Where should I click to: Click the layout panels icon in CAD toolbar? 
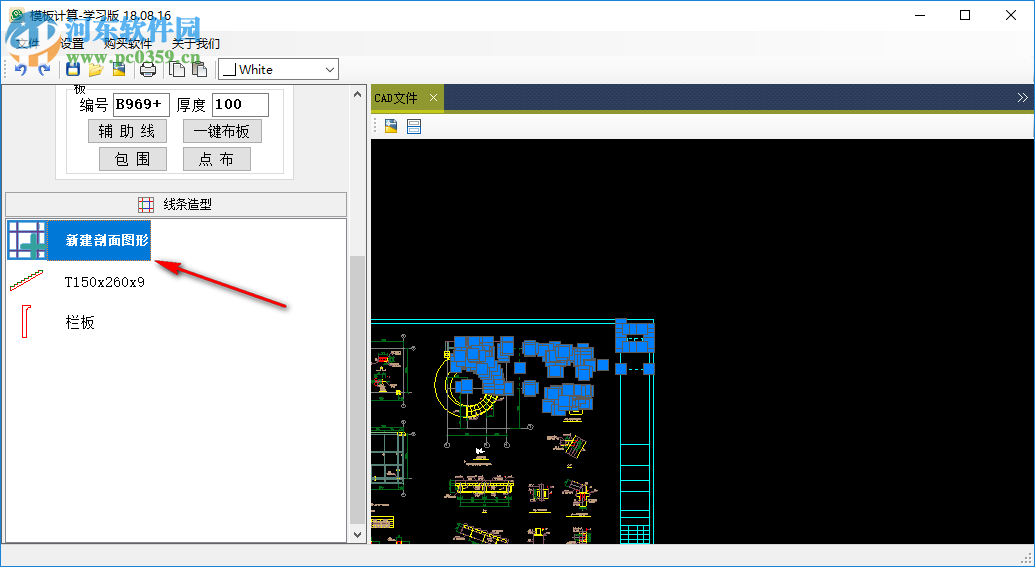pos(414,126)
